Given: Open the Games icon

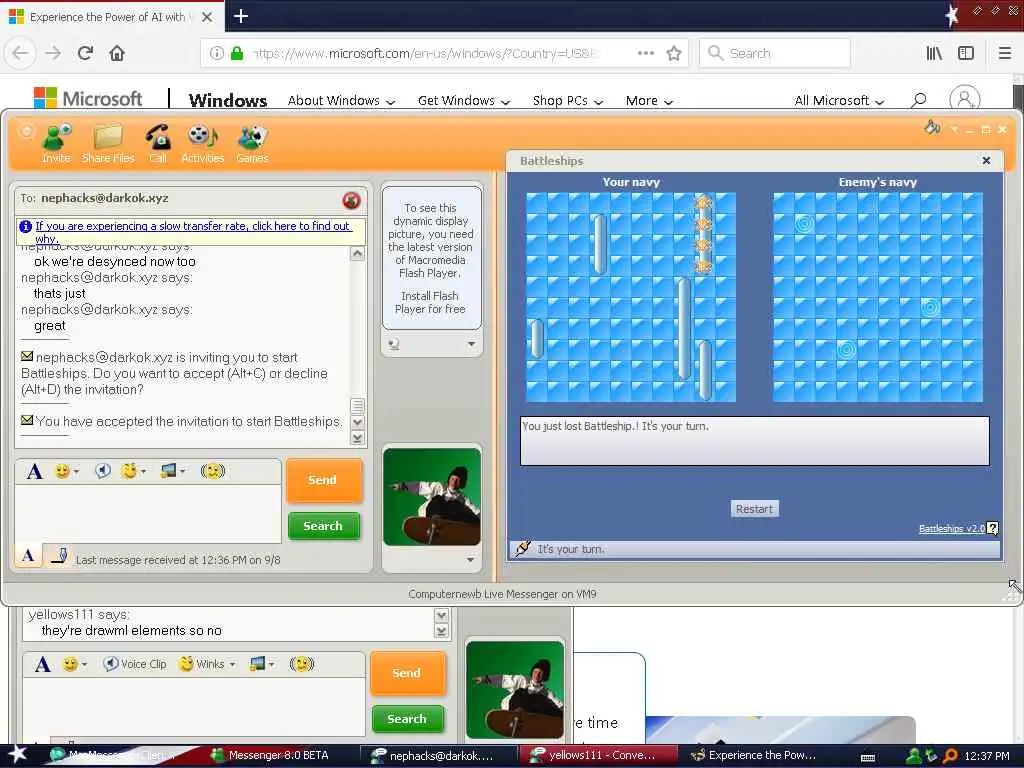Looking at the screenshot, I should [252, 144].
